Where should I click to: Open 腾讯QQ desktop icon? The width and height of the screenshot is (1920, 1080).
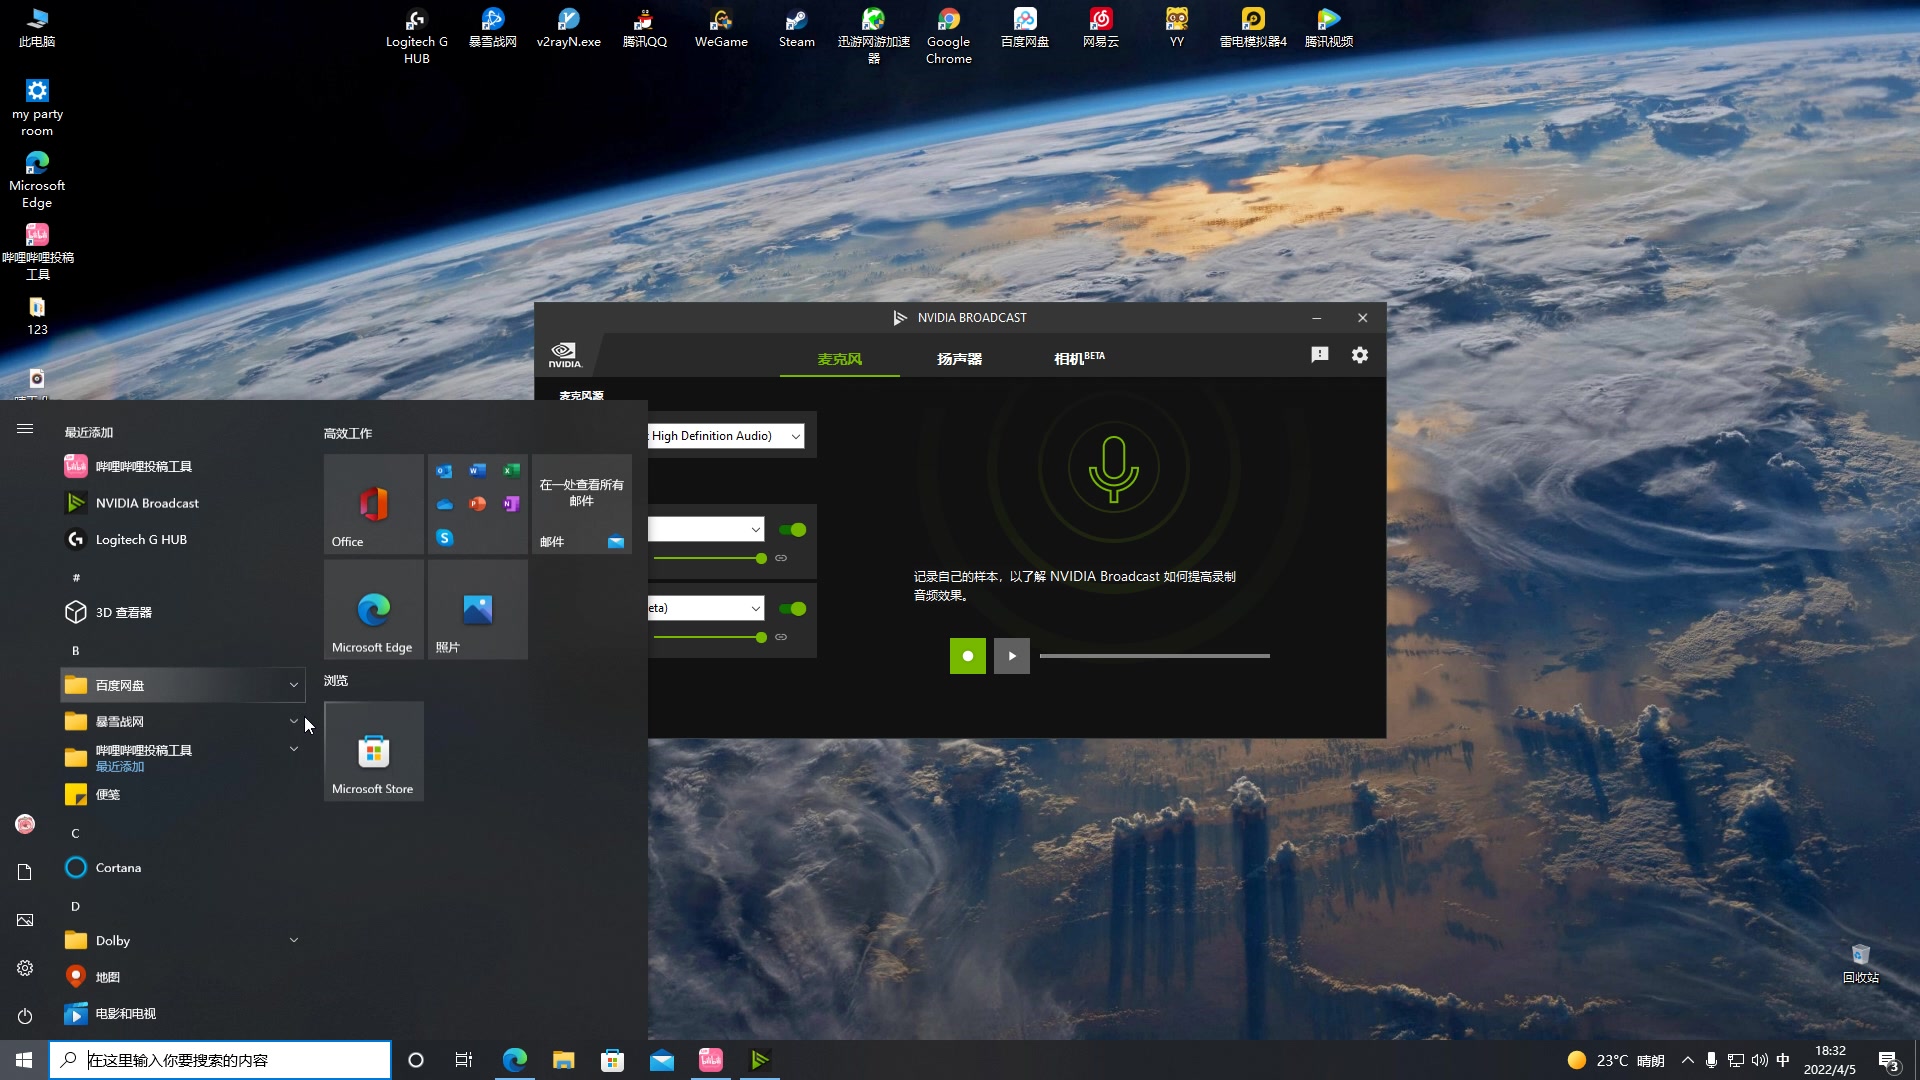[x=644, y=28]
